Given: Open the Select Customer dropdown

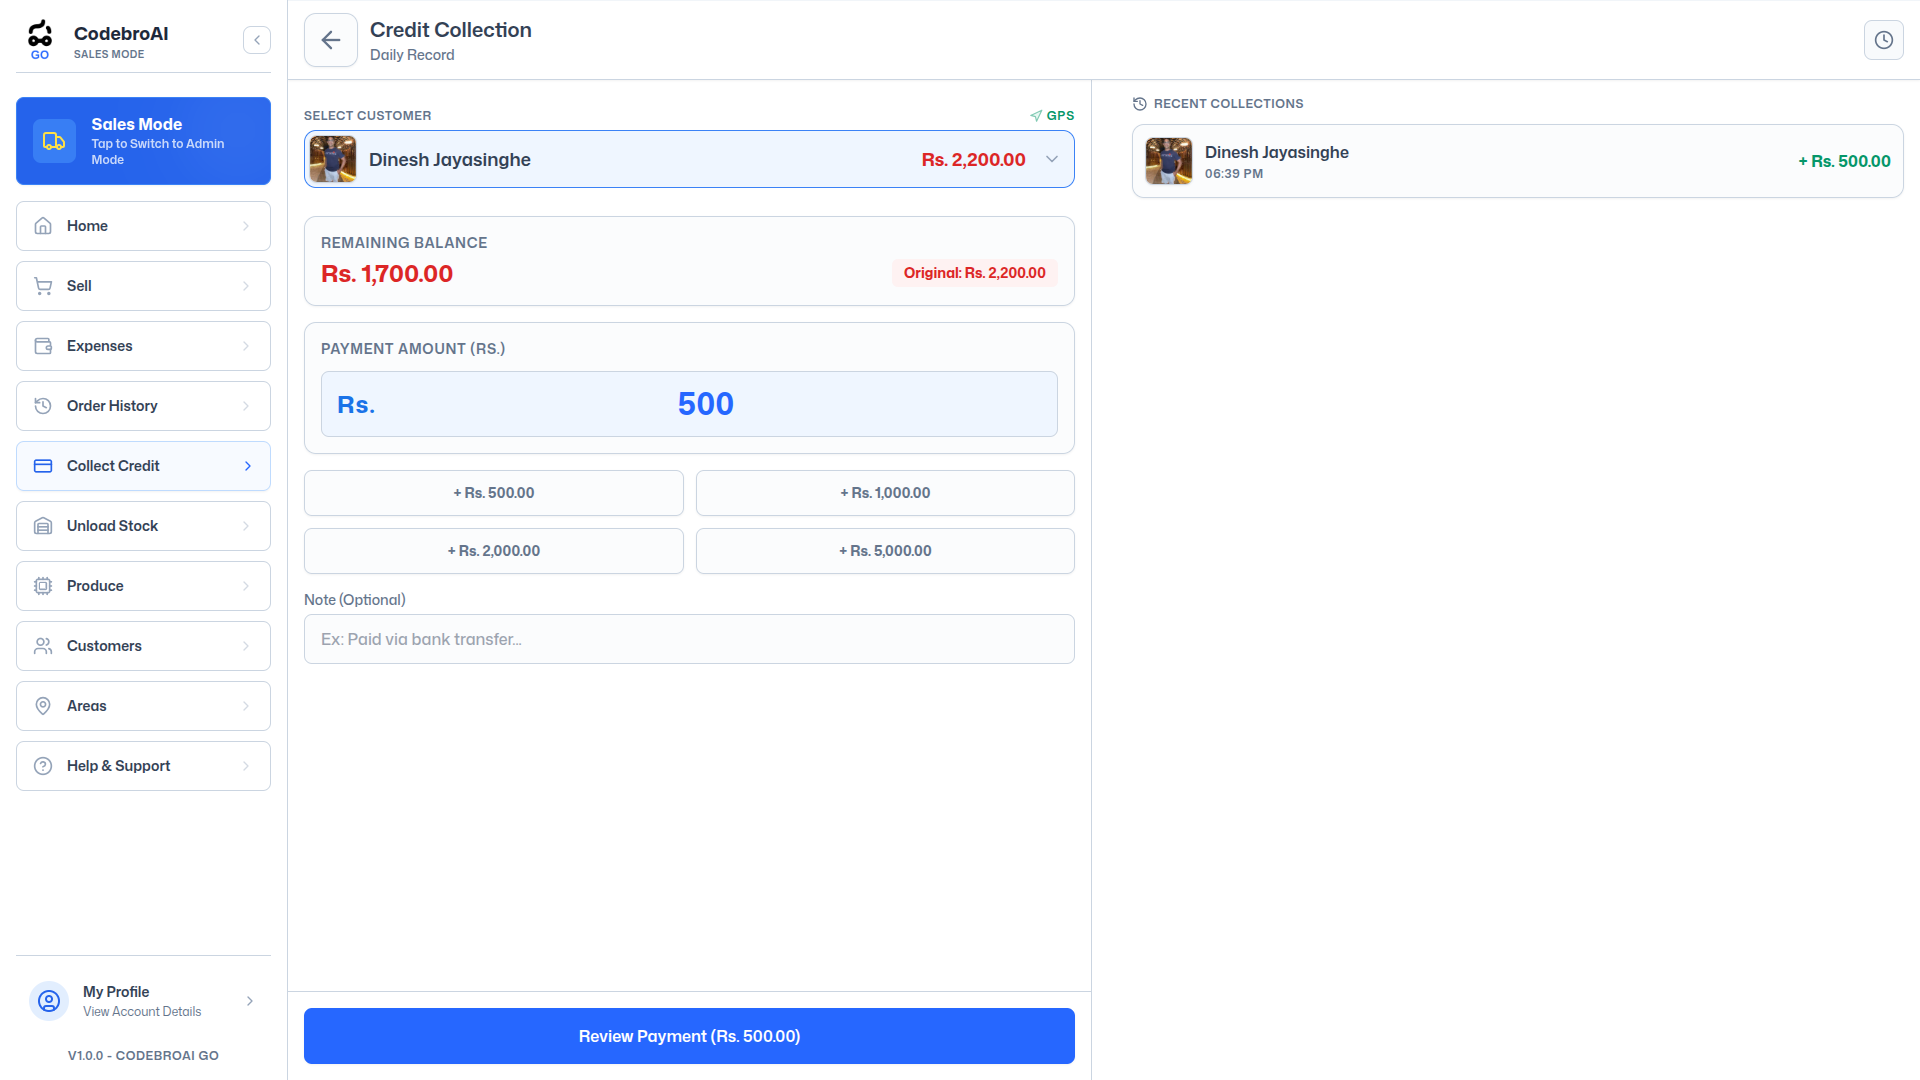Looking at the screenshot, I should click(x=689, y=159).
